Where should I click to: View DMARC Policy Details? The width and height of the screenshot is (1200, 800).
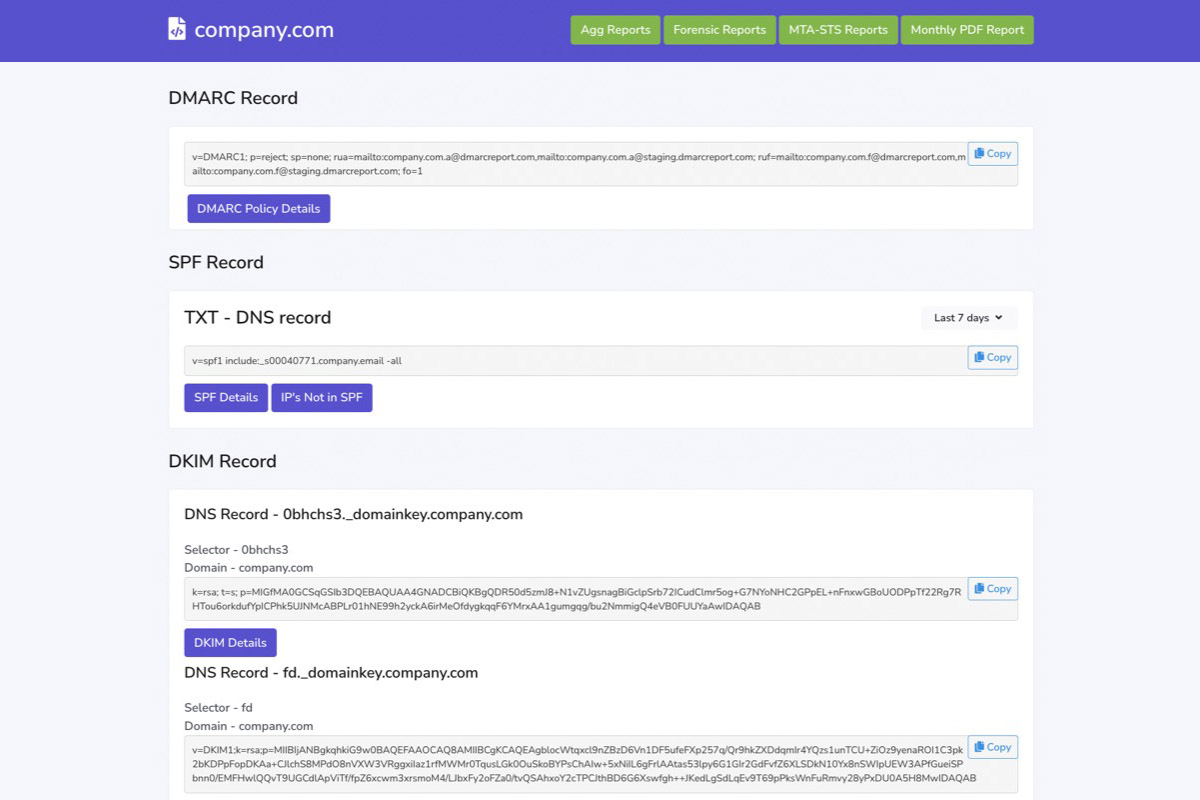pos(258,208)
